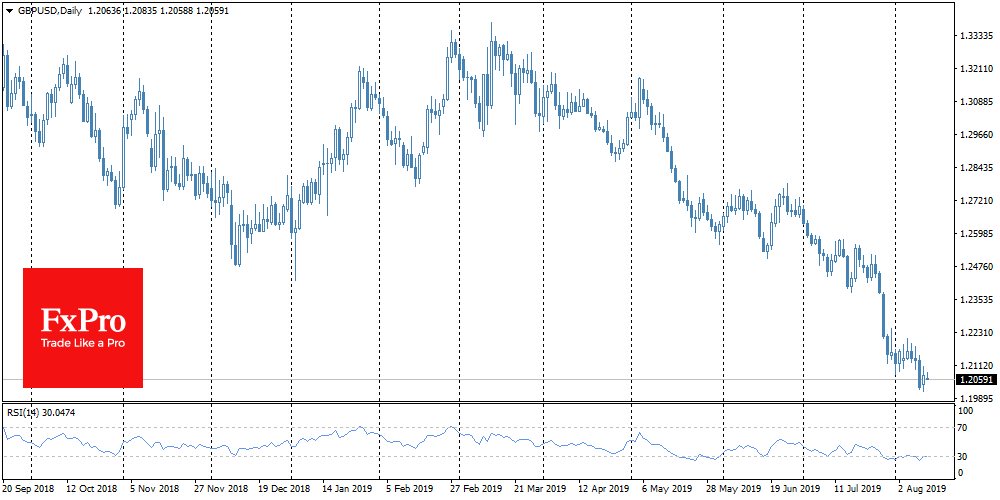Click the 11 Jul 2019 date label
Viewport: 1000px width, 500px height.
click(857, 491)
